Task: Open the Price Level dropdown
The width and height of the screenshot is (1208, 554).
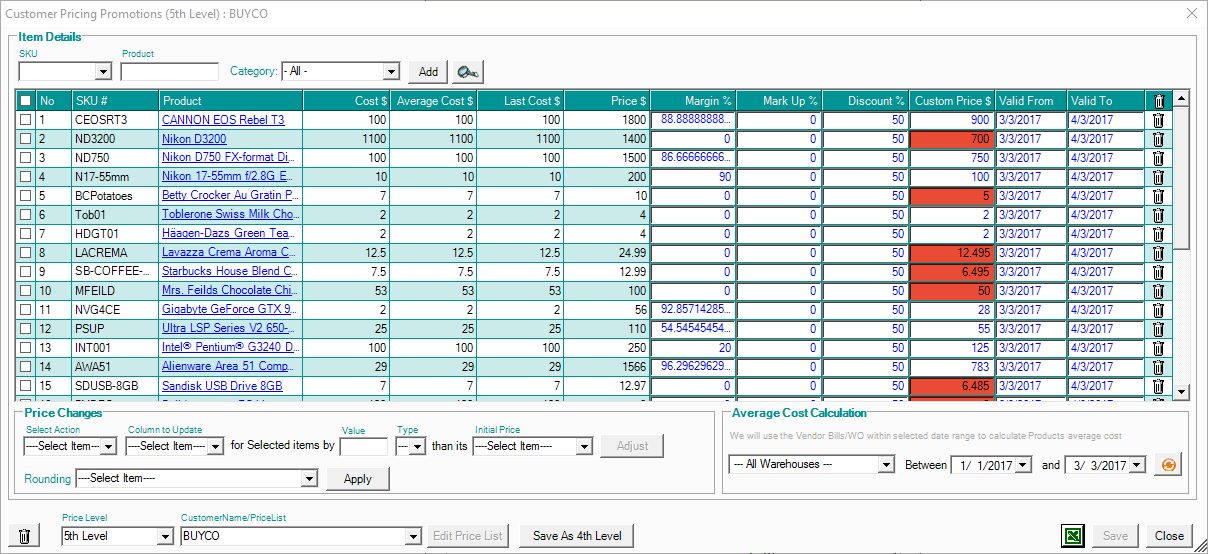Action: pos(163,536)
